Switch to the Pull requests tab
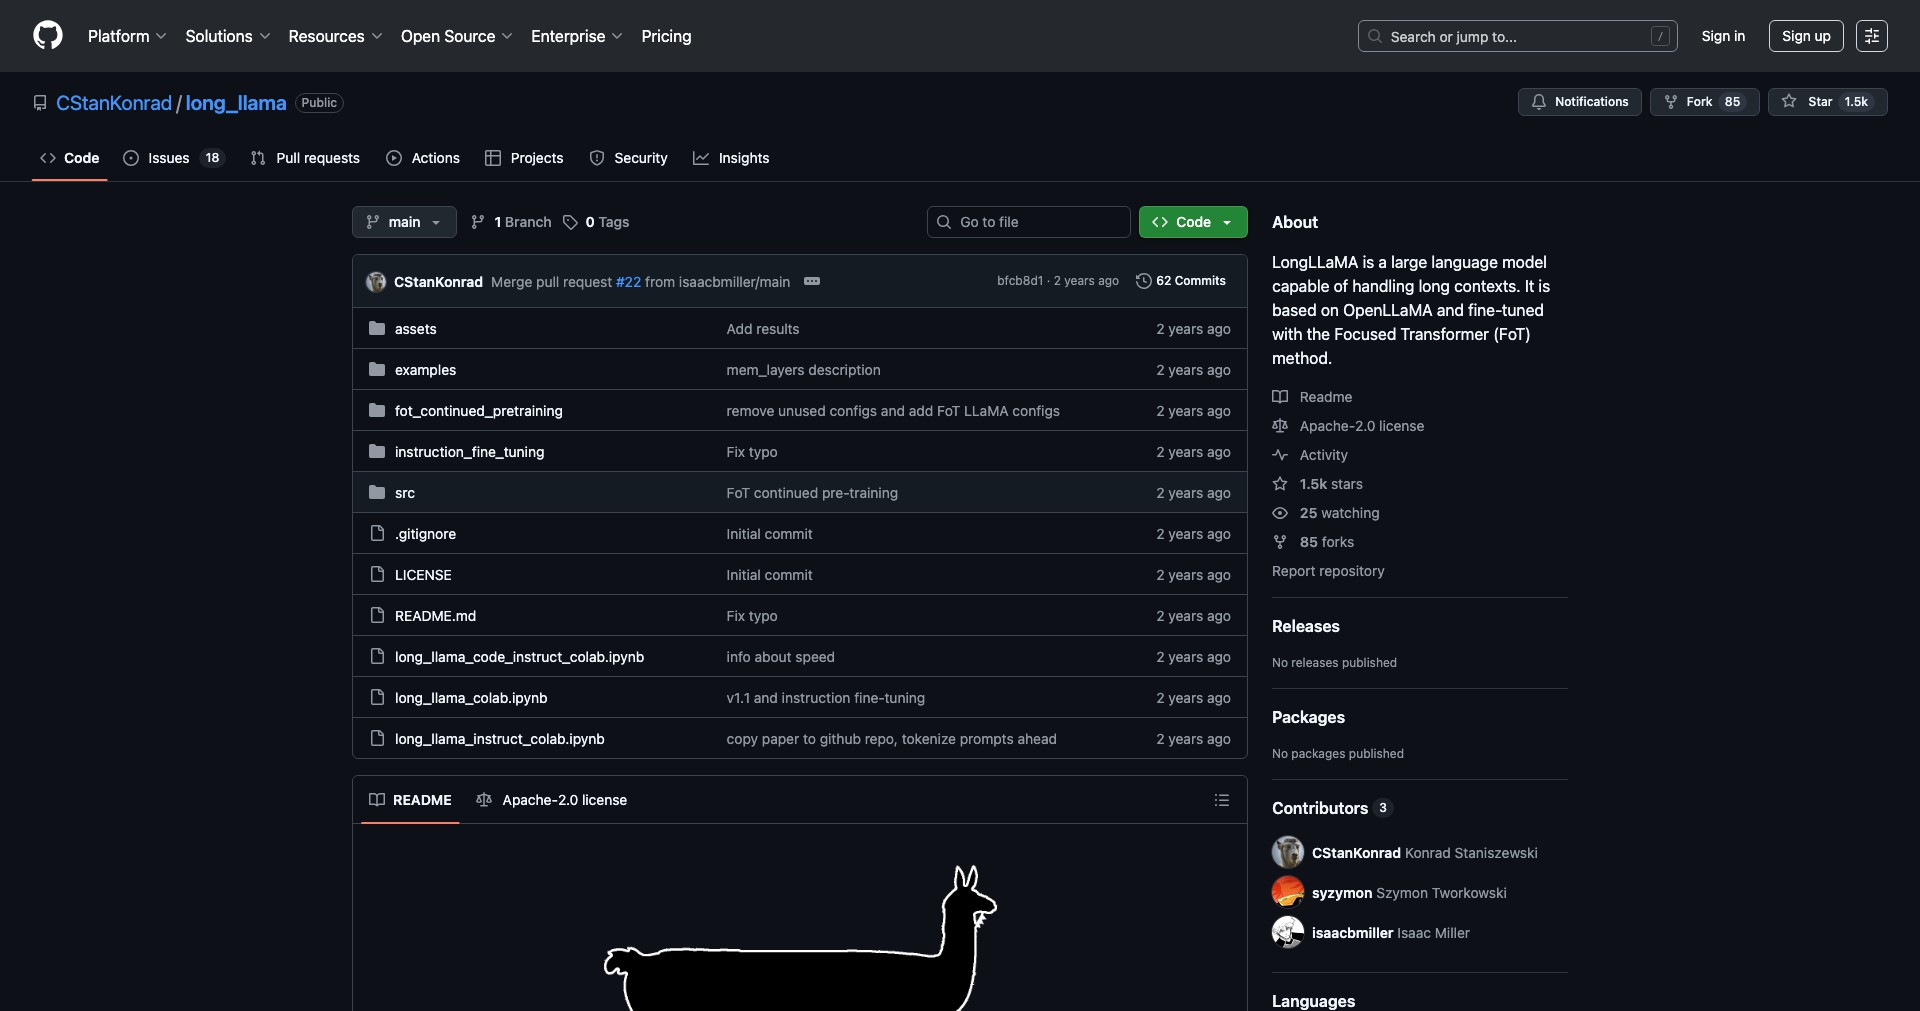Screen dimensions: 1920x1011 [x=305, y=158]
